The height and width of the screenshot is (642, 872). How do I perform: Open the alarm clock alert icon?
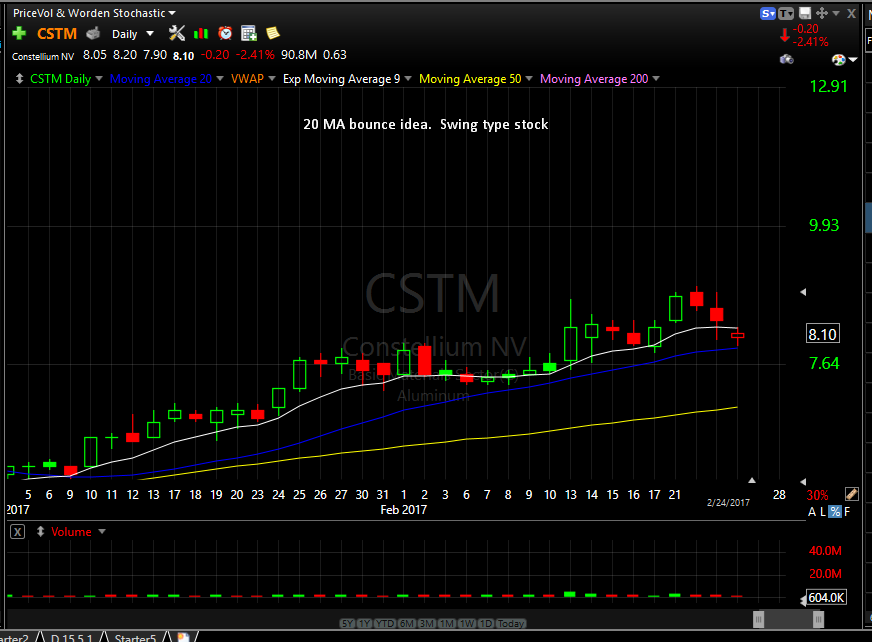coord(225,33)
